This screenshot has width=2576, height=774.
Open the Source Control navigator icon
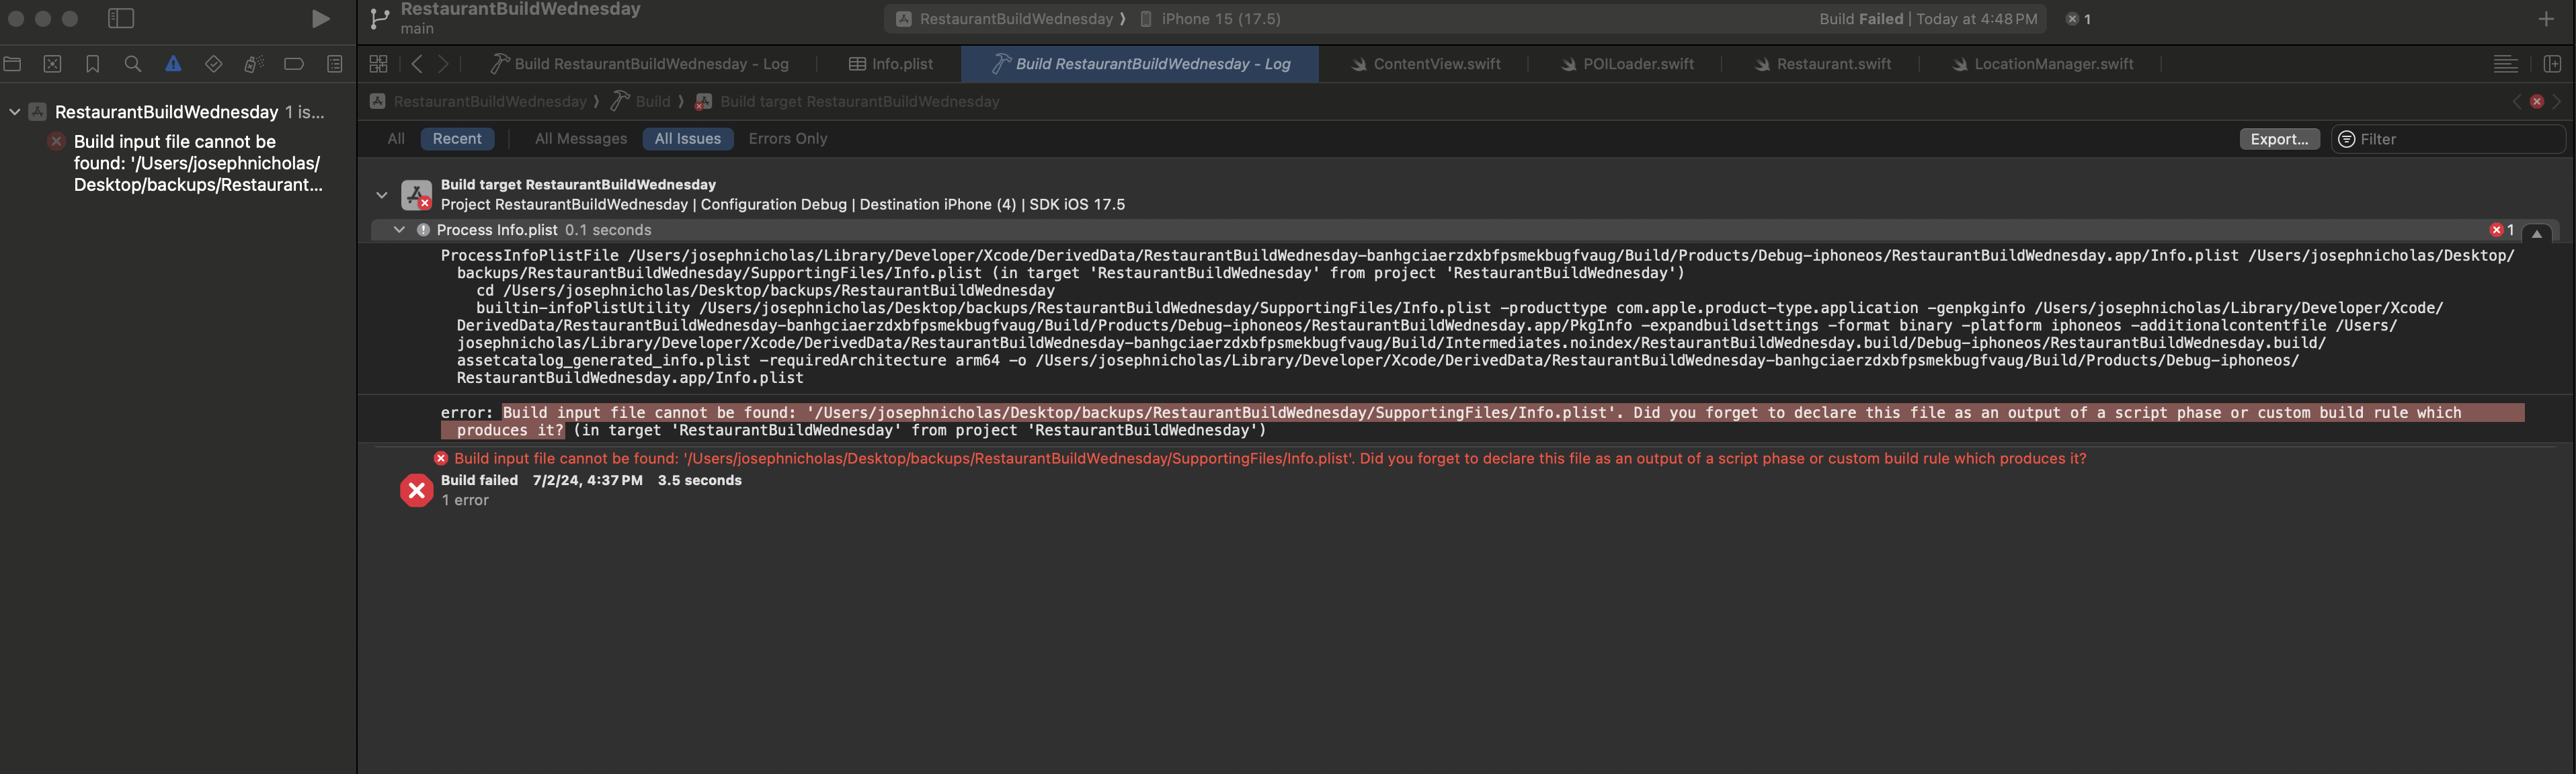click(x=53, y=64)
